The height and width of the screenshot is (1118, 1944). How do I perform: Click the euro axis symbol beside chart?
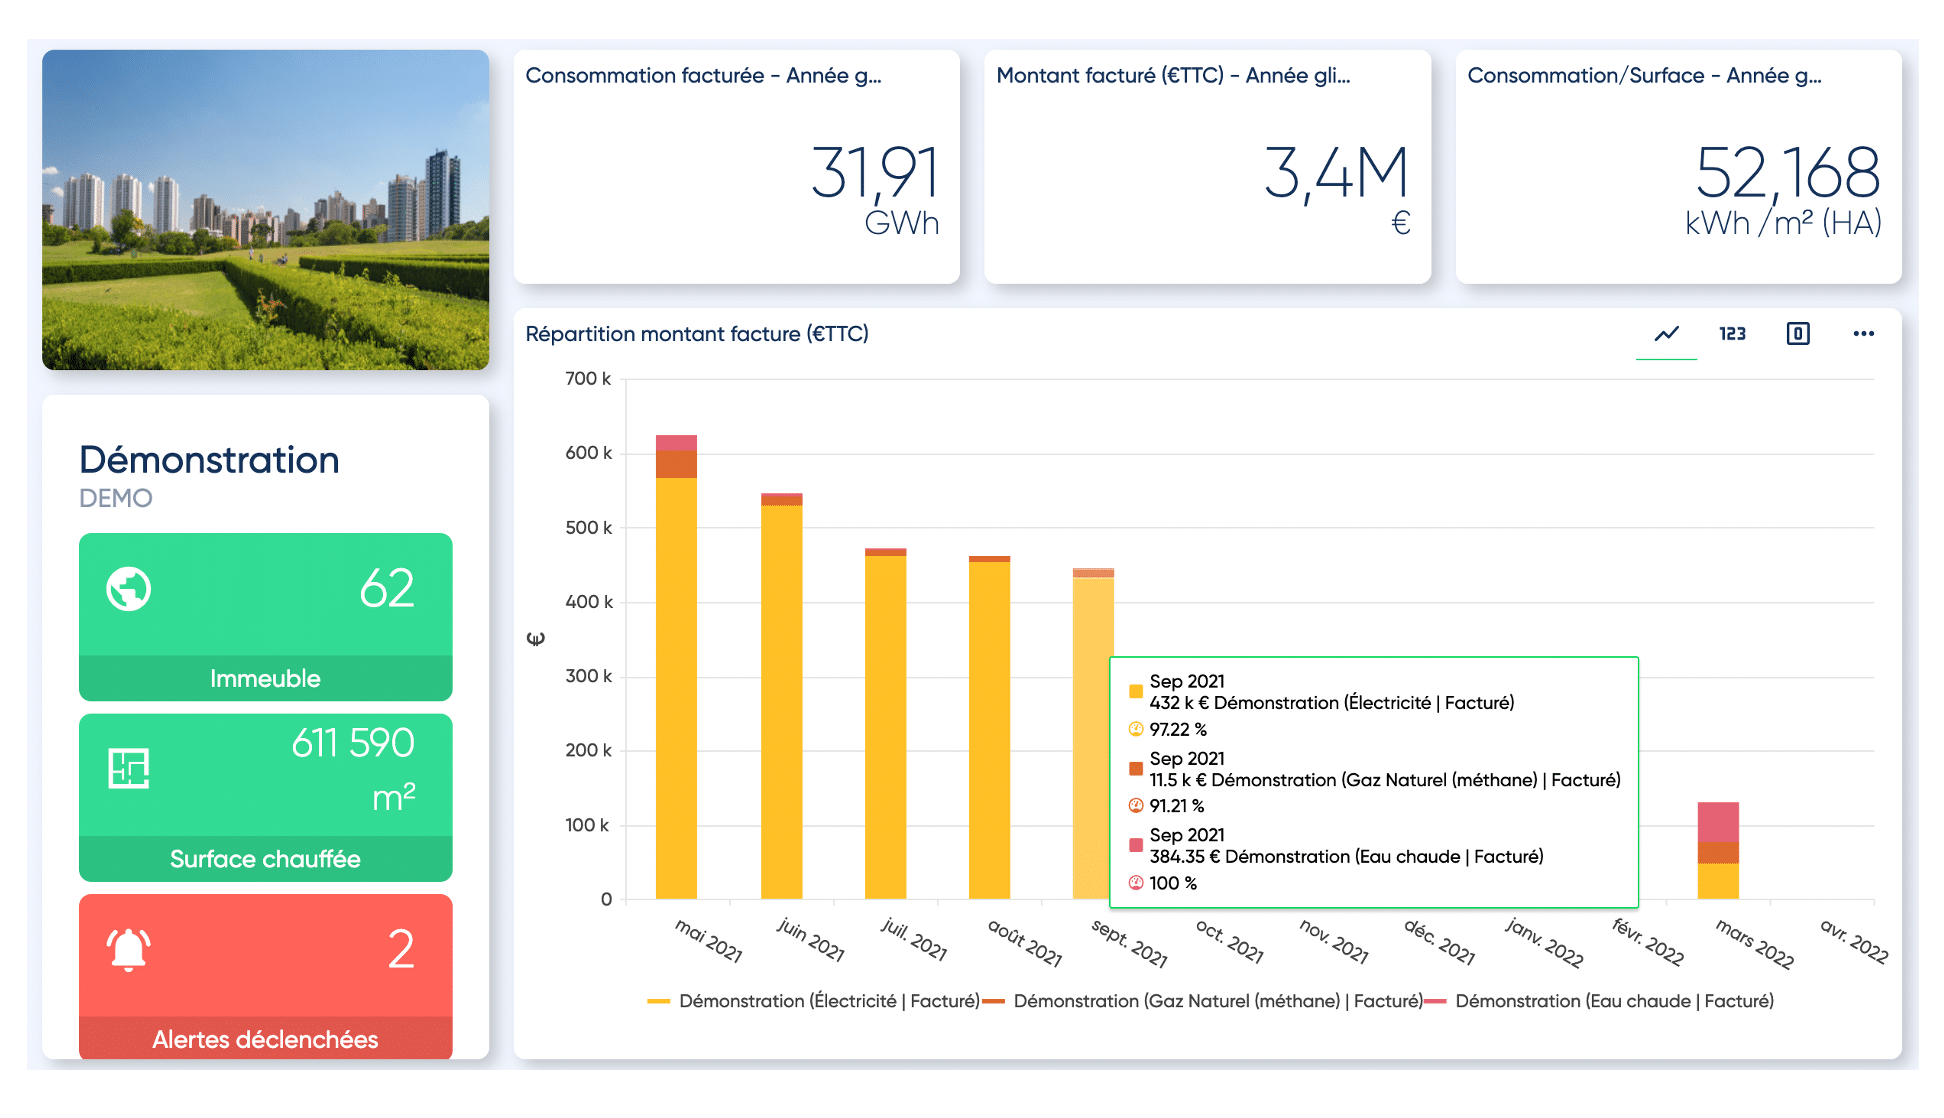tap(536, 639)
